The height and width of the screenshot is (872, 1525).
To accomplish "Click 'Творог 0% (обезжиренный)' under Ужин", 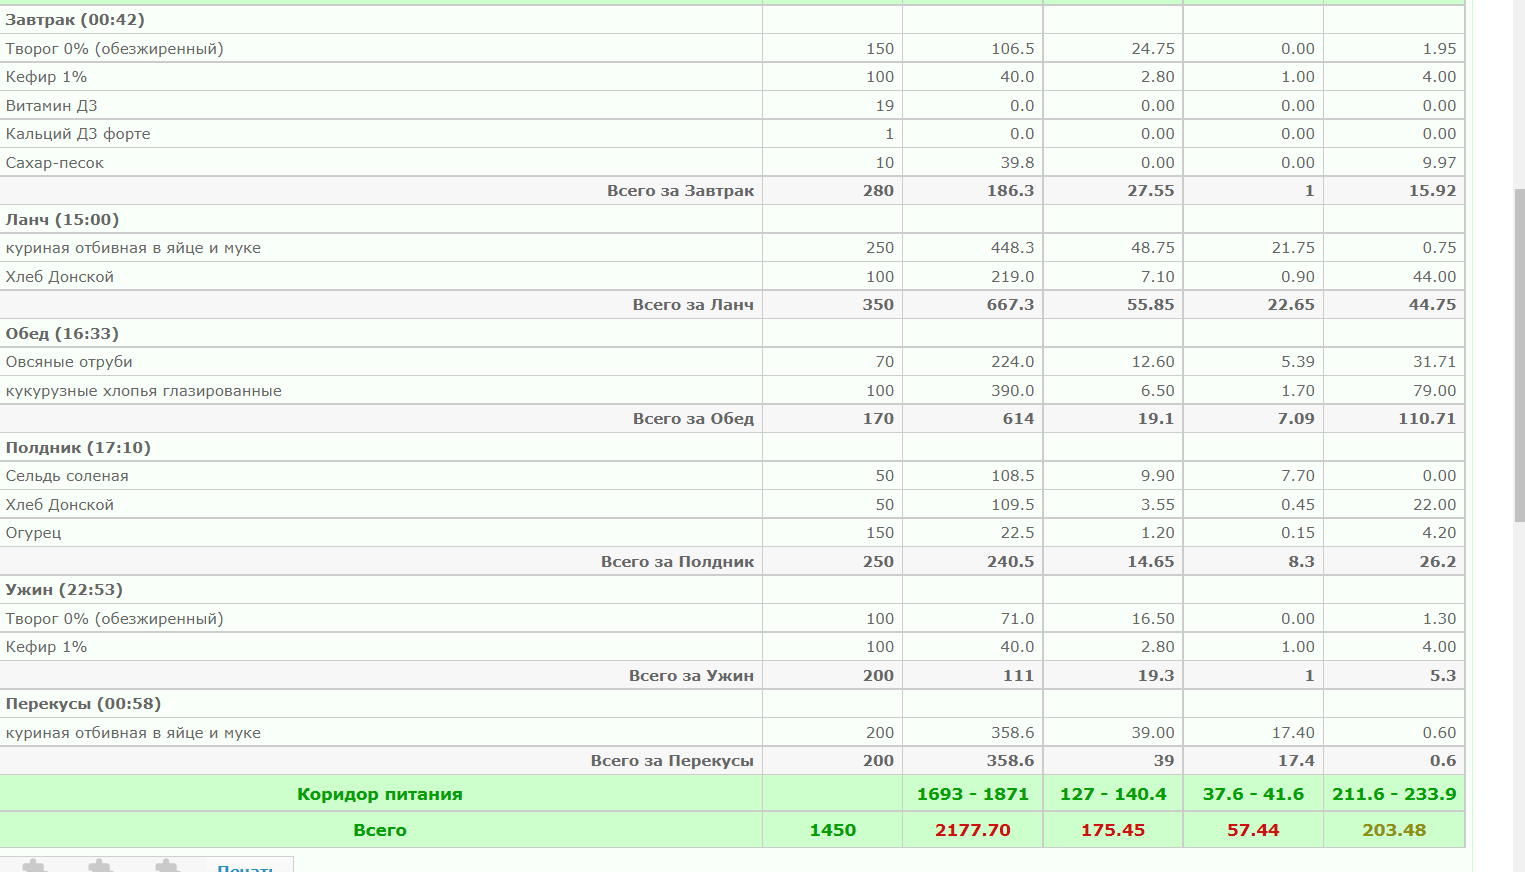I will click(x=114, y=618).
